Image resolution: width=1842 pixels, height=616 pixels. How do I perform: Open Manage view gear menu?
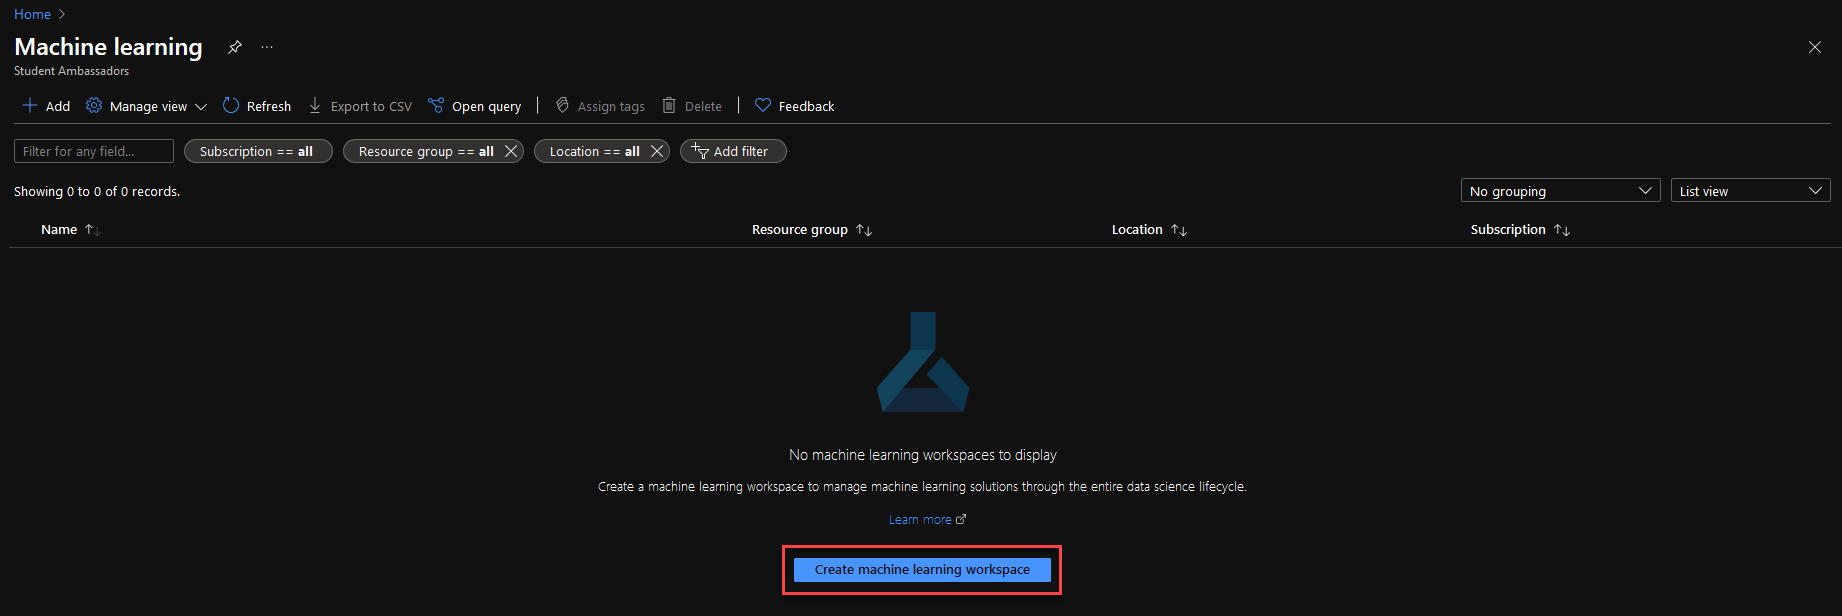(146, 106)
